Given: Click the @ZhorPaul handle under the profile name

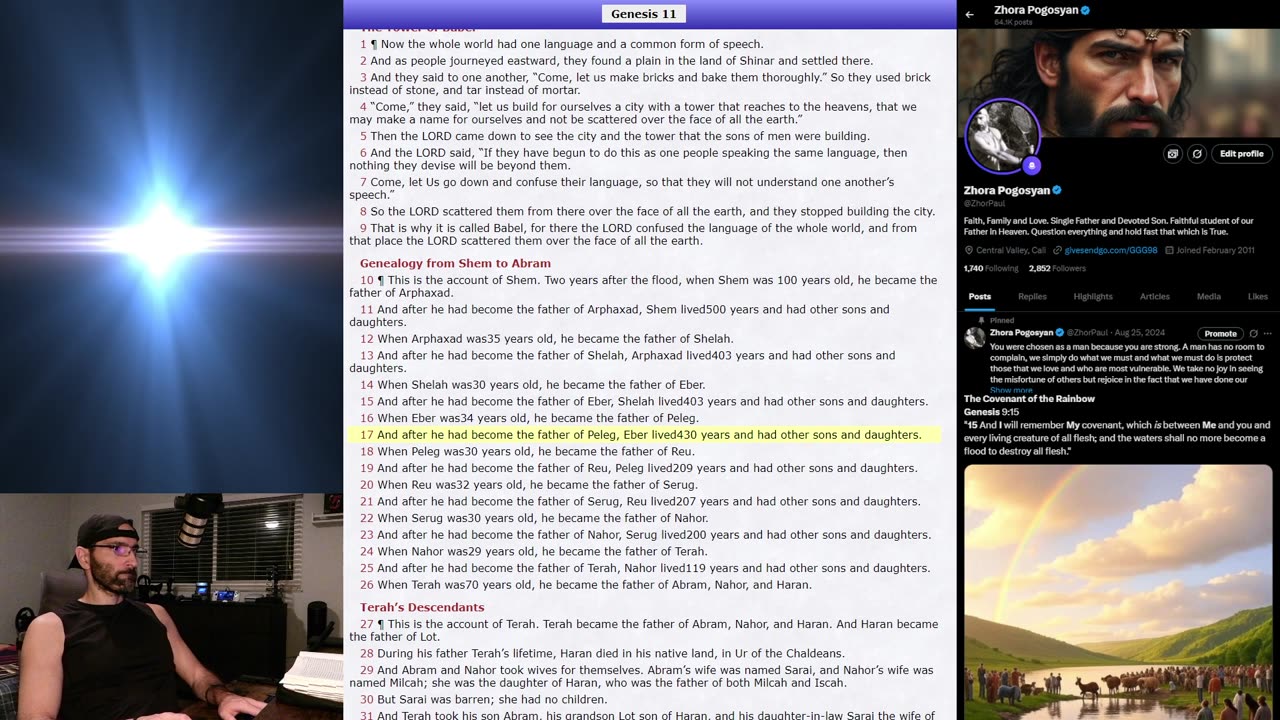Looking at the screenshot, I should (984, 203).
